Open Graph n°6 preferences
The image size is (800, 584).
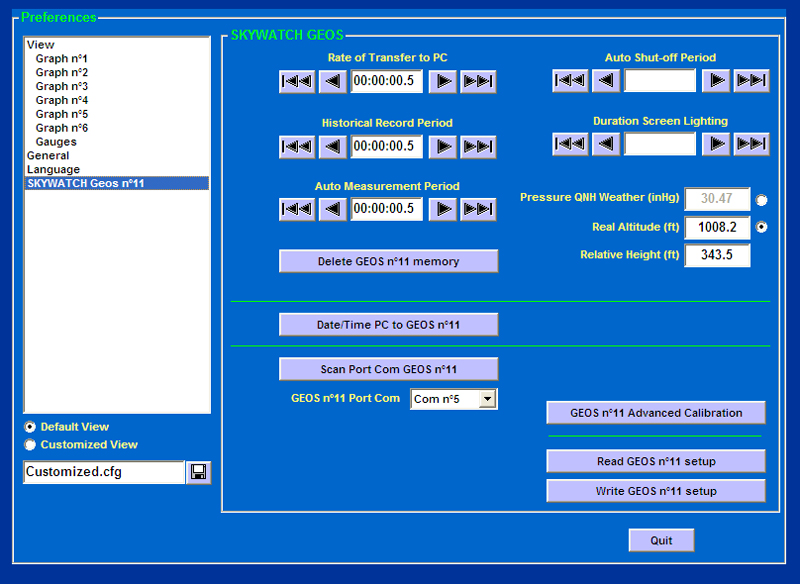[62, 128]
